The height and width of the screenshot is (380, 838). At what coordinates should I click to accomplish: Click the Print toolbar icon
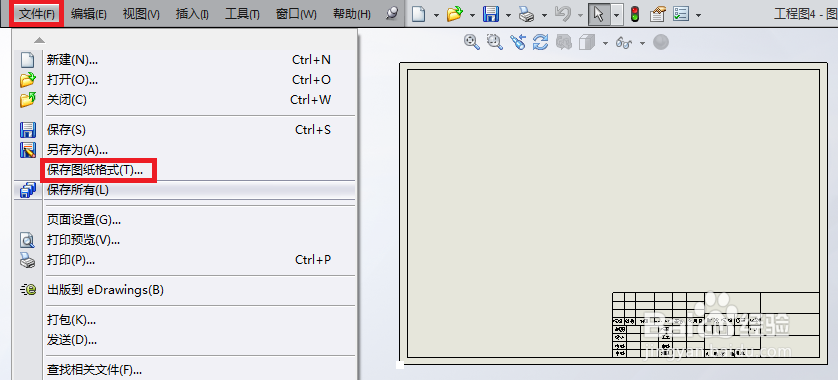526,14
